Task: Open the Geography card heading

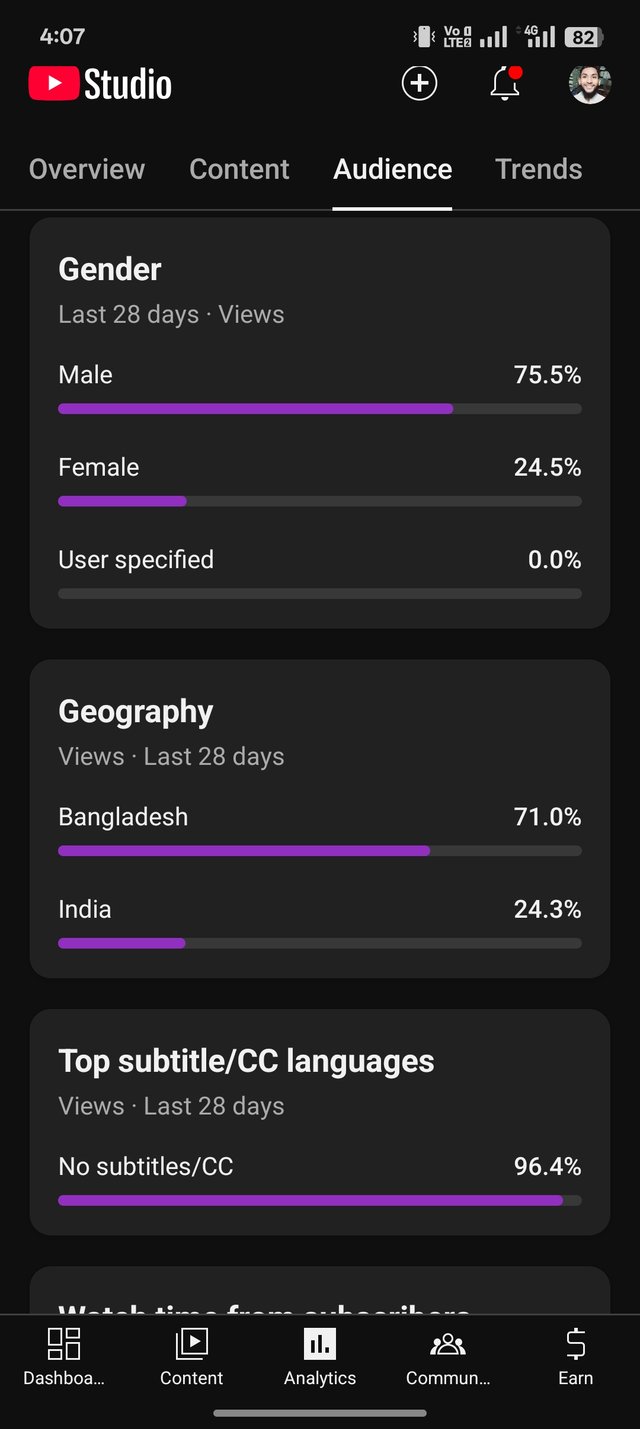Action: pos(136,711)
